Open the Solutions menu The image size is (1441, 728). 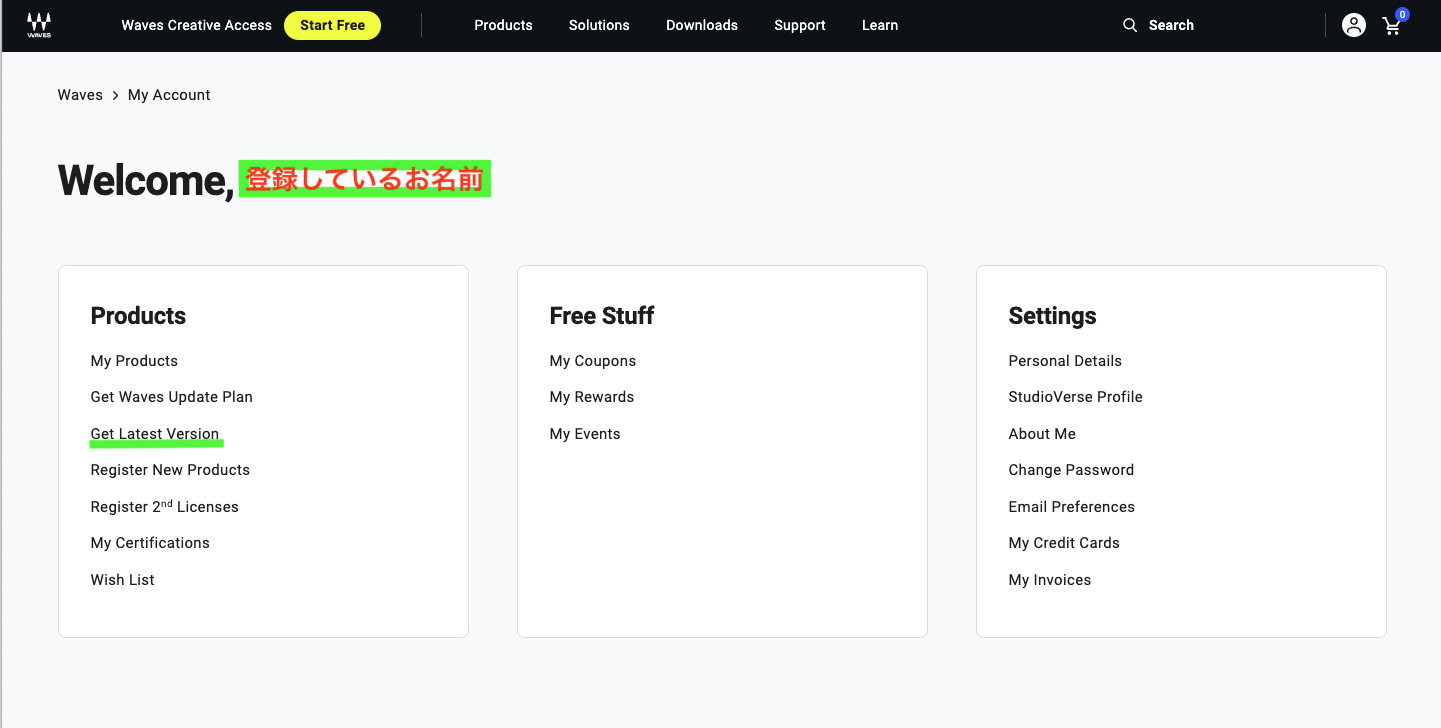[599, 25]
